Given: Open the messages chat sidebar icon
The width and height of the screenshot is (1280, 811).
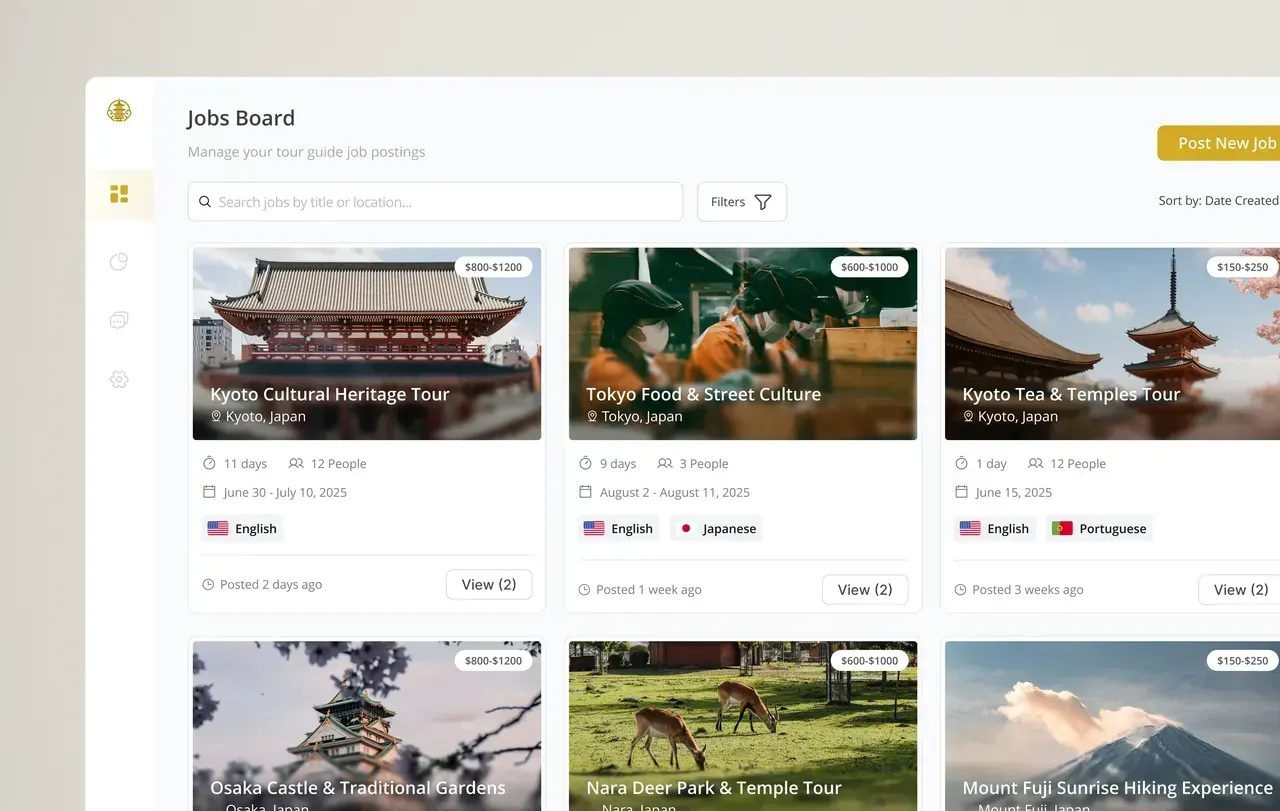Looking at the screenshot, I should [119, 321].
